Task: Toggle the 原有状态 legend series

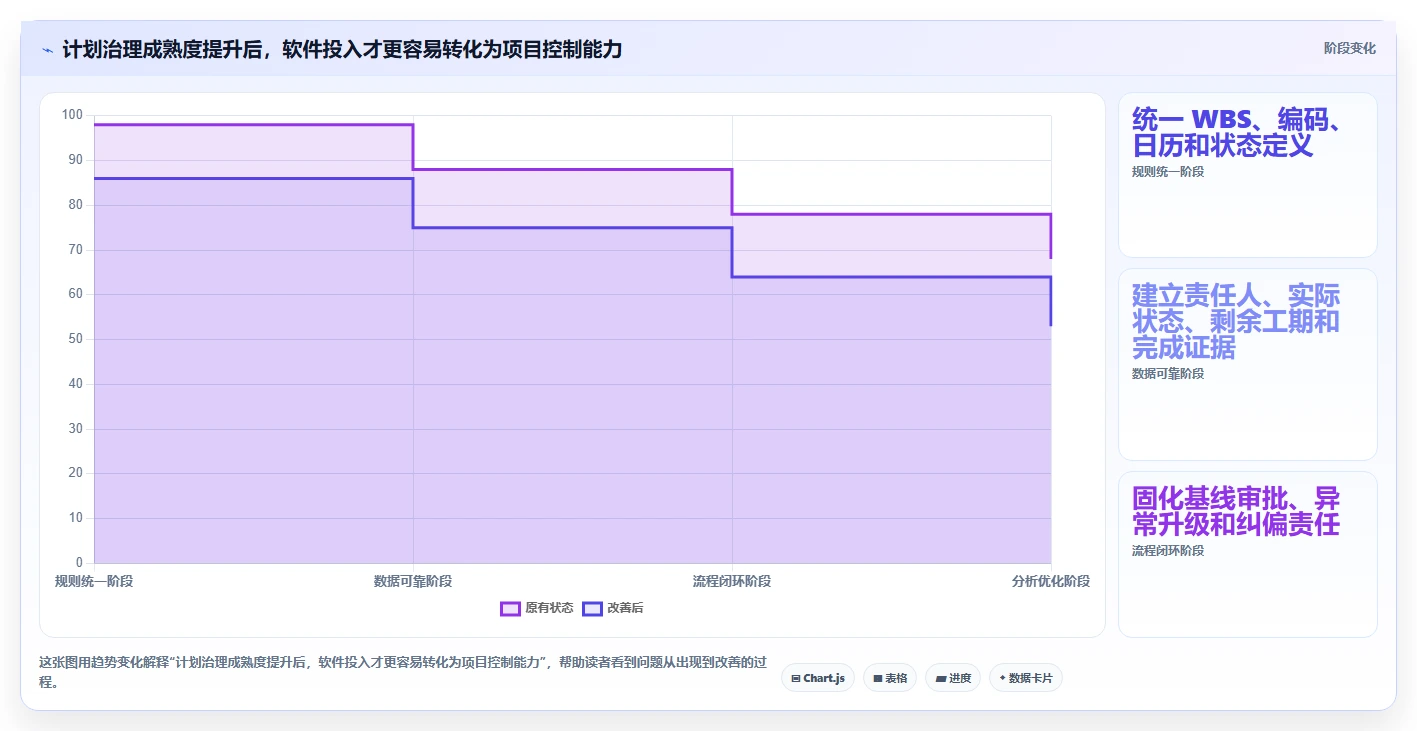Action: click(537, 608)
